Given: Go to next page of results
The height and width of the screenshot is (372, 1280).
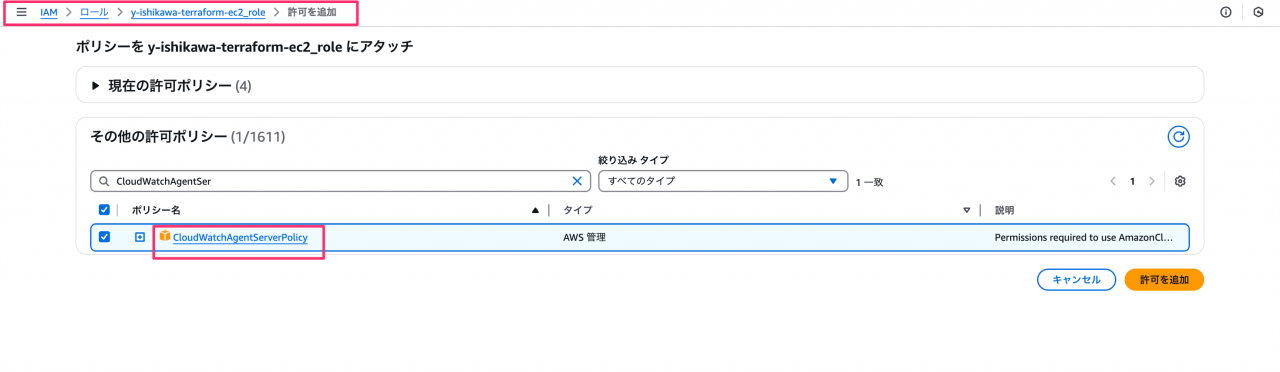Looking at the screenshot, I should [1152, 181].
